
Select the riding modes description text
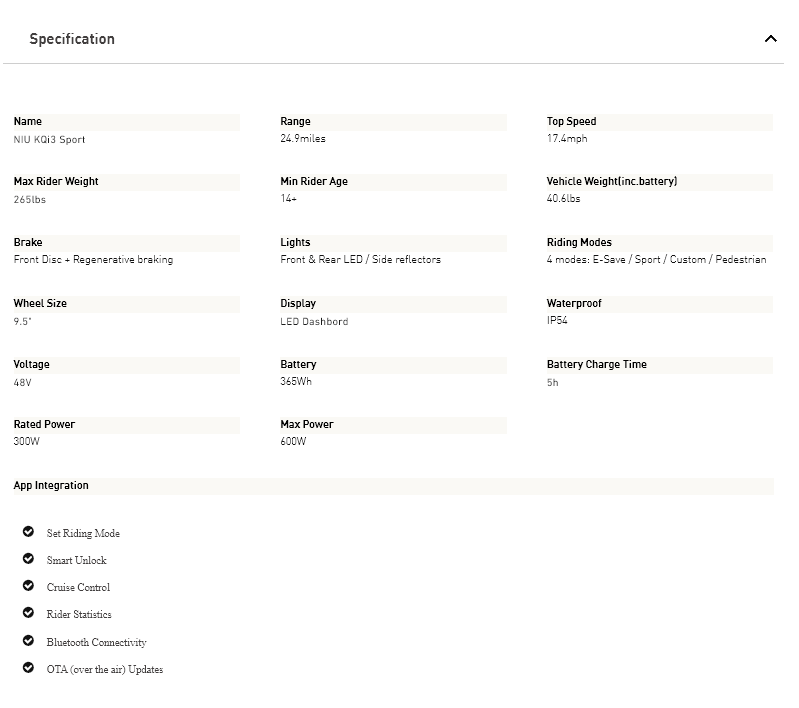point(656,260)
